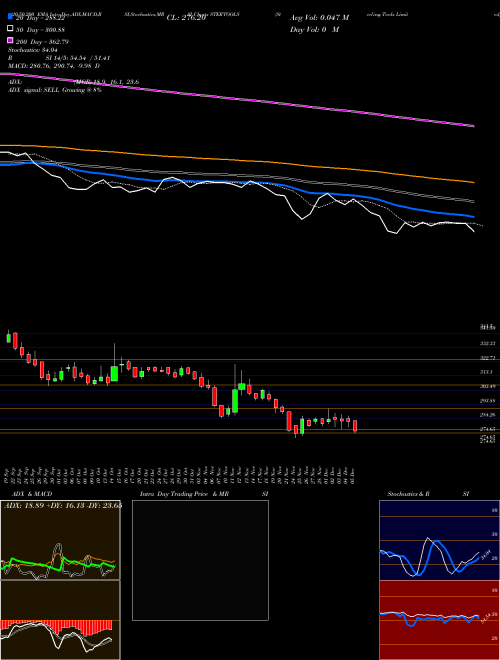Viewport: 500px width, 660px height.
Task: Click the empty Intra Day Trading Price panel
Action: (x=200, y=560)
